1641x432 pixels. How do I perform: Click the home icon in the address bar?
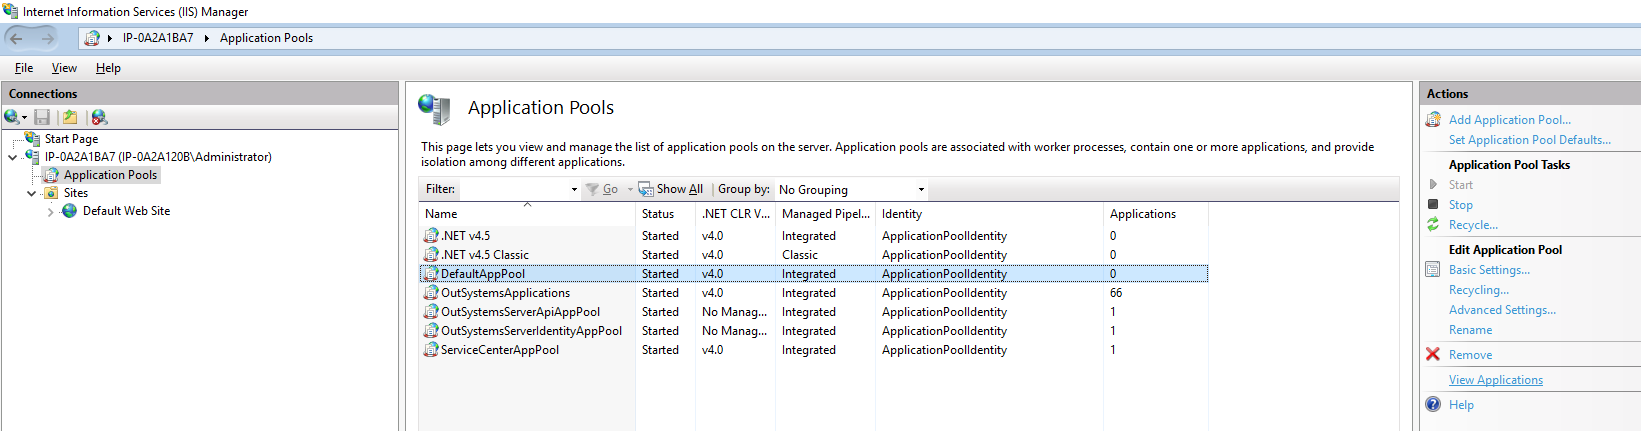[92, 38]
